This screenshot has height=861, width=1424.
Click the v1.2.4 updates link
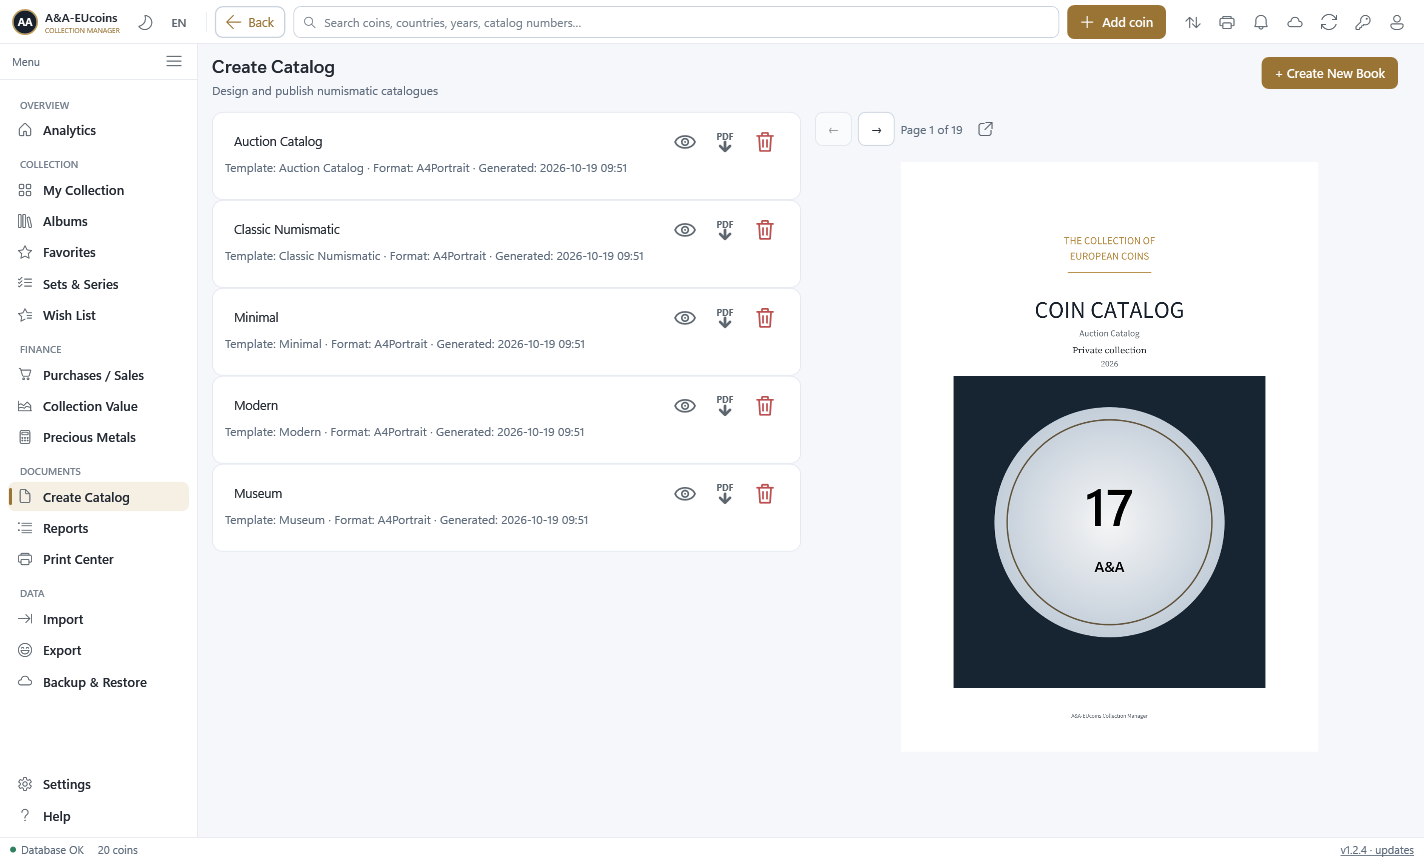[x=1377, y=850]
